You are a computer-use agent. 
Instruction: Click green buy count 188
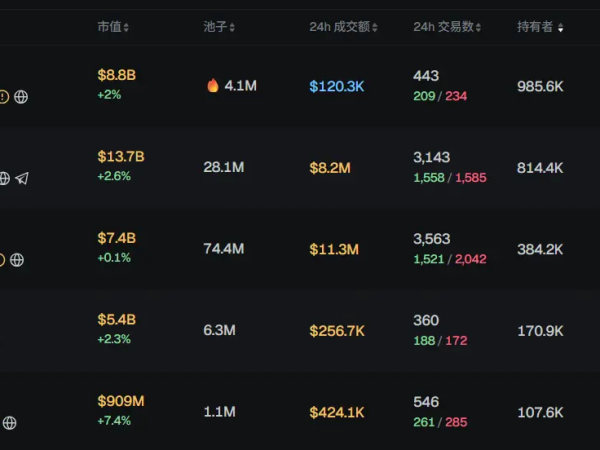[424, 341]
